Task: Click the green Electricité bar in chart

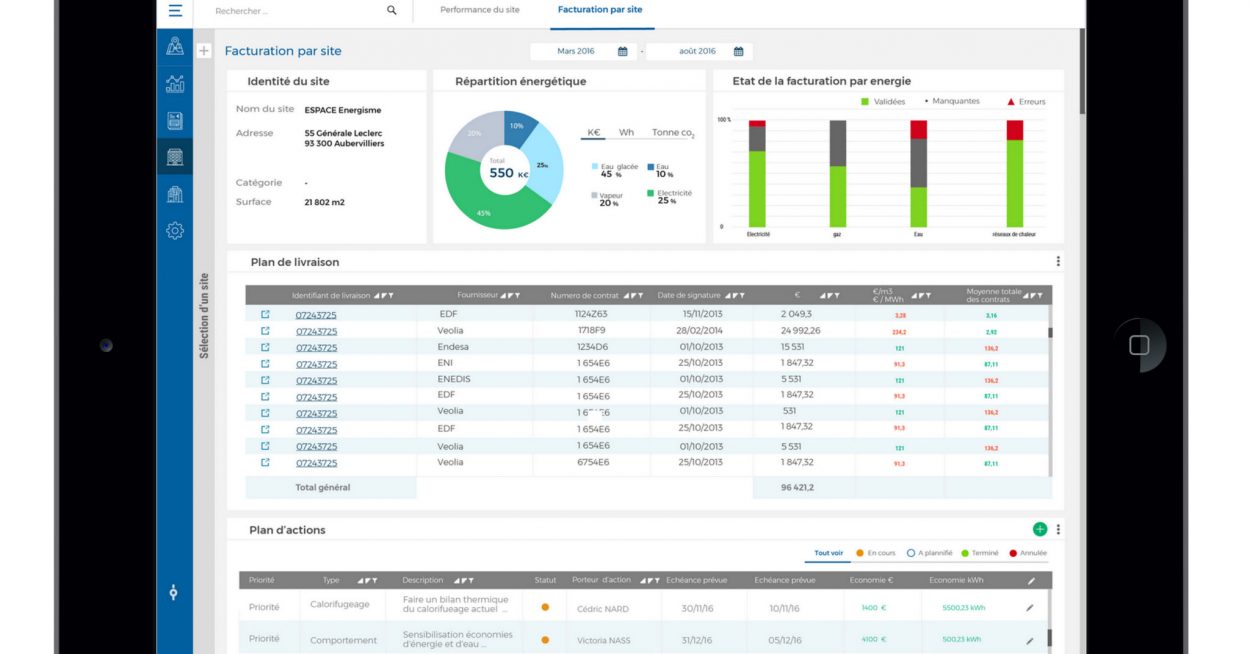Action: click(757, 189)
